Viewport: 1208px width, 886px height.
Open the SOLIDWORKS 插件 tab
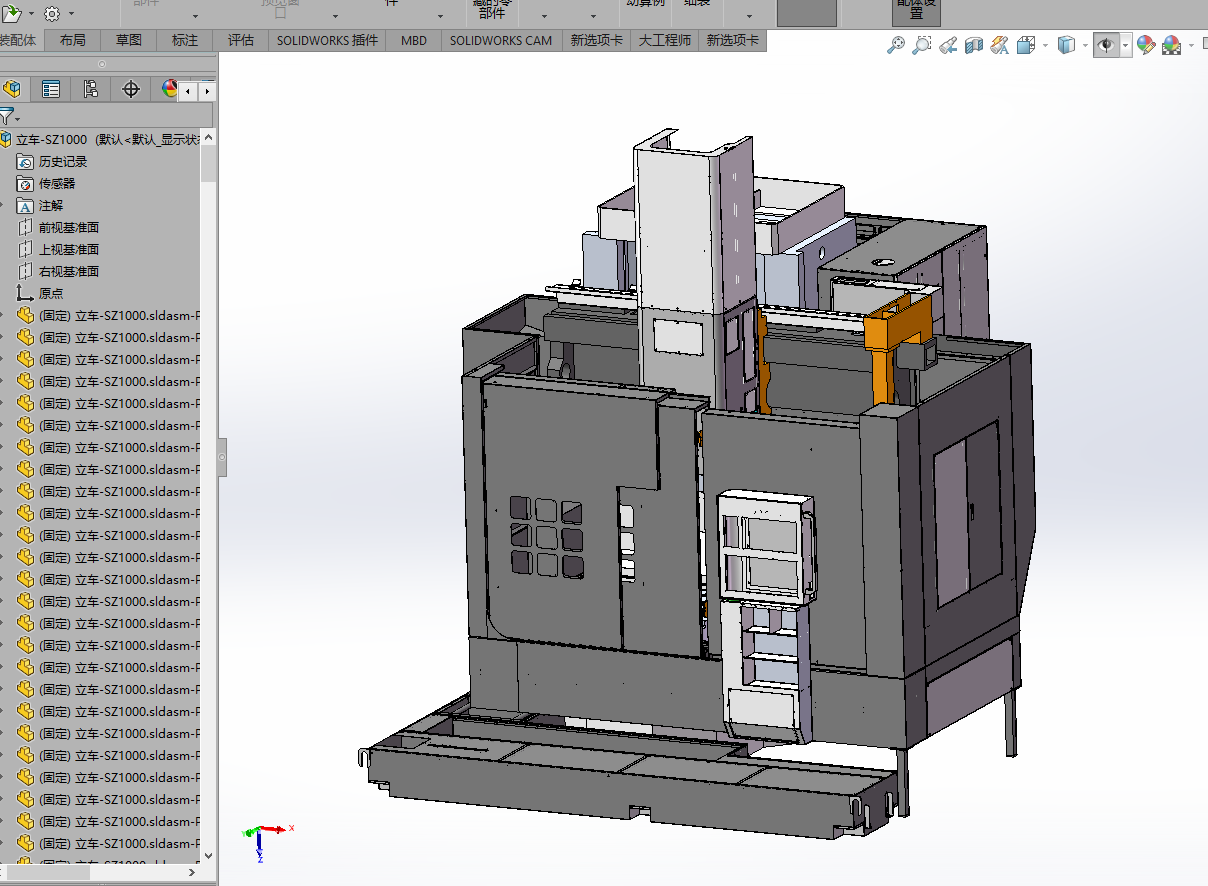click(x=328, y=41)
